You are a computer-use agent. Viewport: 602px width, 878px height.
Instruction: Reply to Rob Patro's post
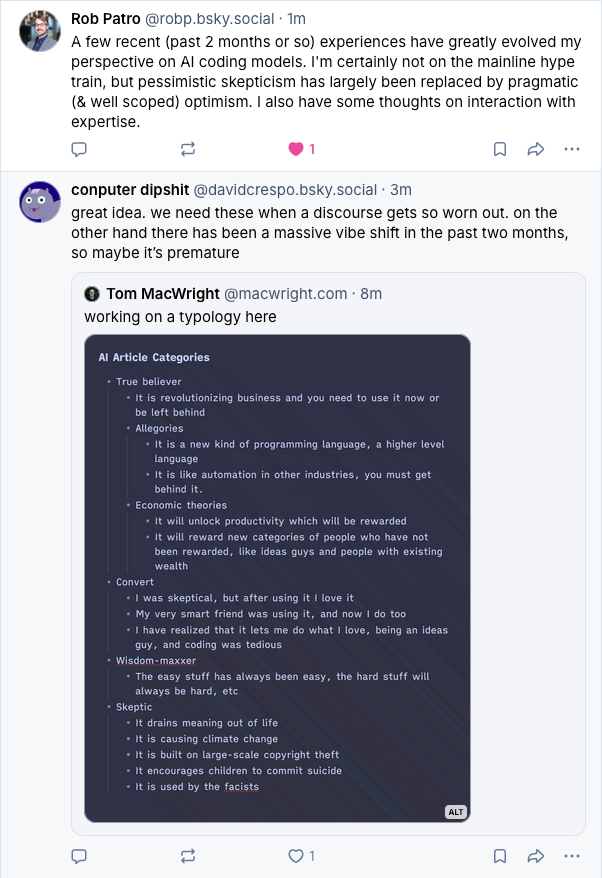pyautogui.click(x=80, y=149)
